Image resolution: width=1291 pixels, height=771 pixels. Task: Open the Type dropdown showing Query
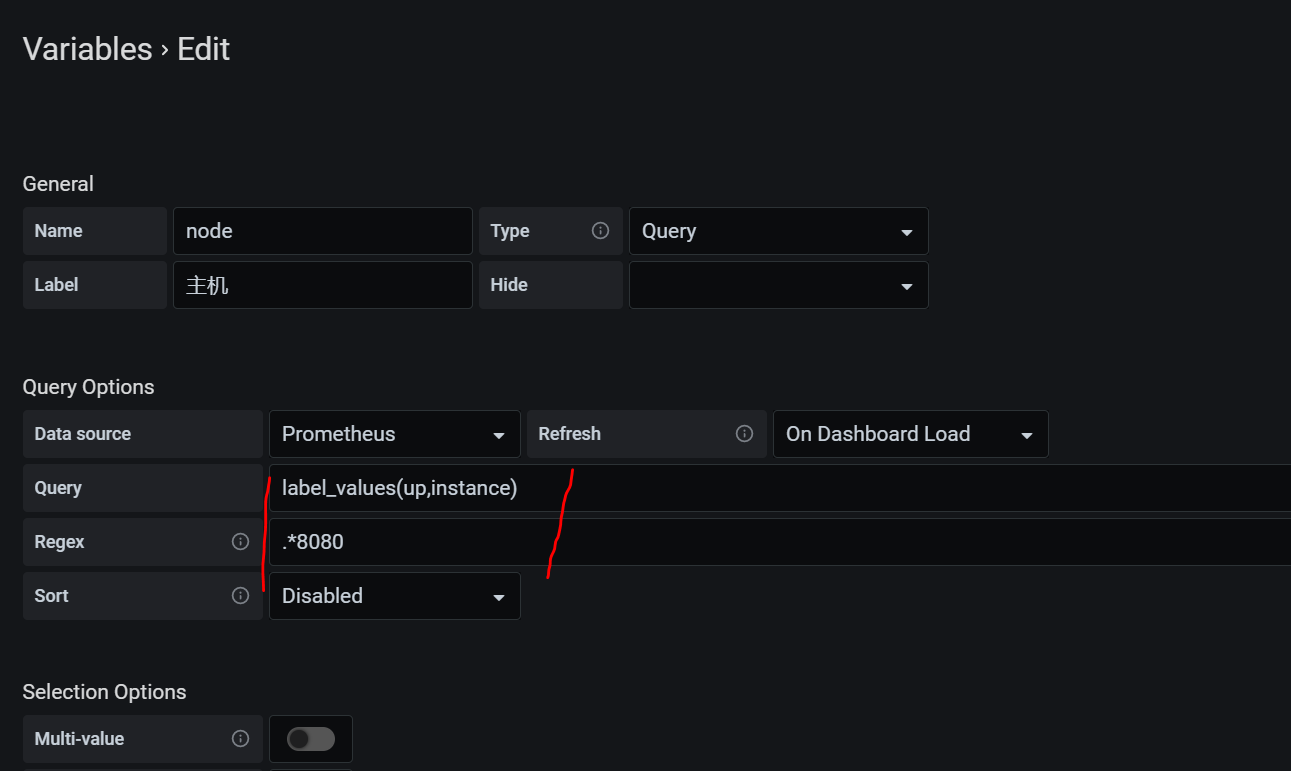click(x=778, y=231)
